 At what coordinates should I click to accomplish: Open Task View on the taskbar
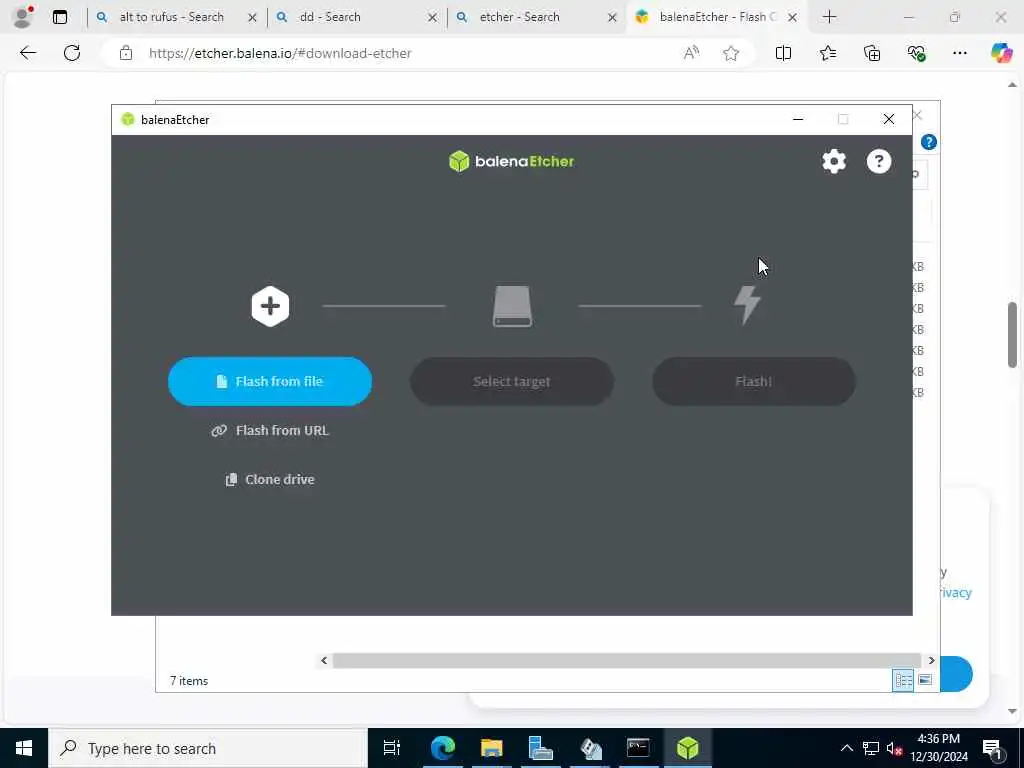click(x=392, y=748)
